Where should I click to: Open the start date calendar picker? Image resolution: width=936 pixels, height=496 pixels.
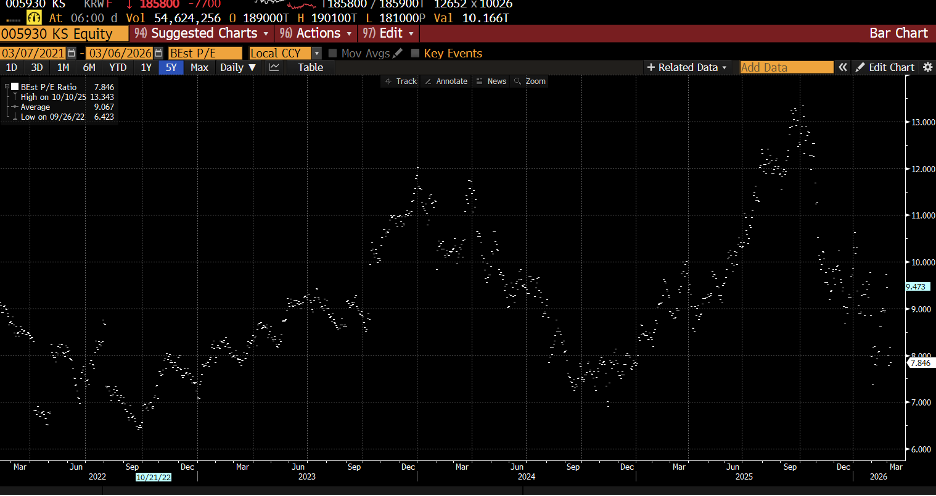[x=70, y=53]
